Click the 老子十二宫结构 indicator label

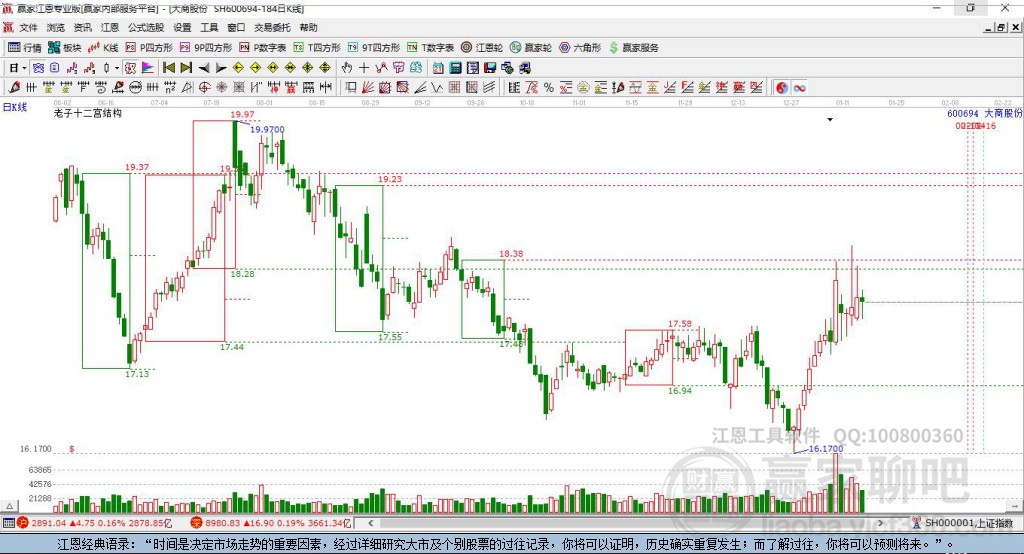(x=88, y=113)
